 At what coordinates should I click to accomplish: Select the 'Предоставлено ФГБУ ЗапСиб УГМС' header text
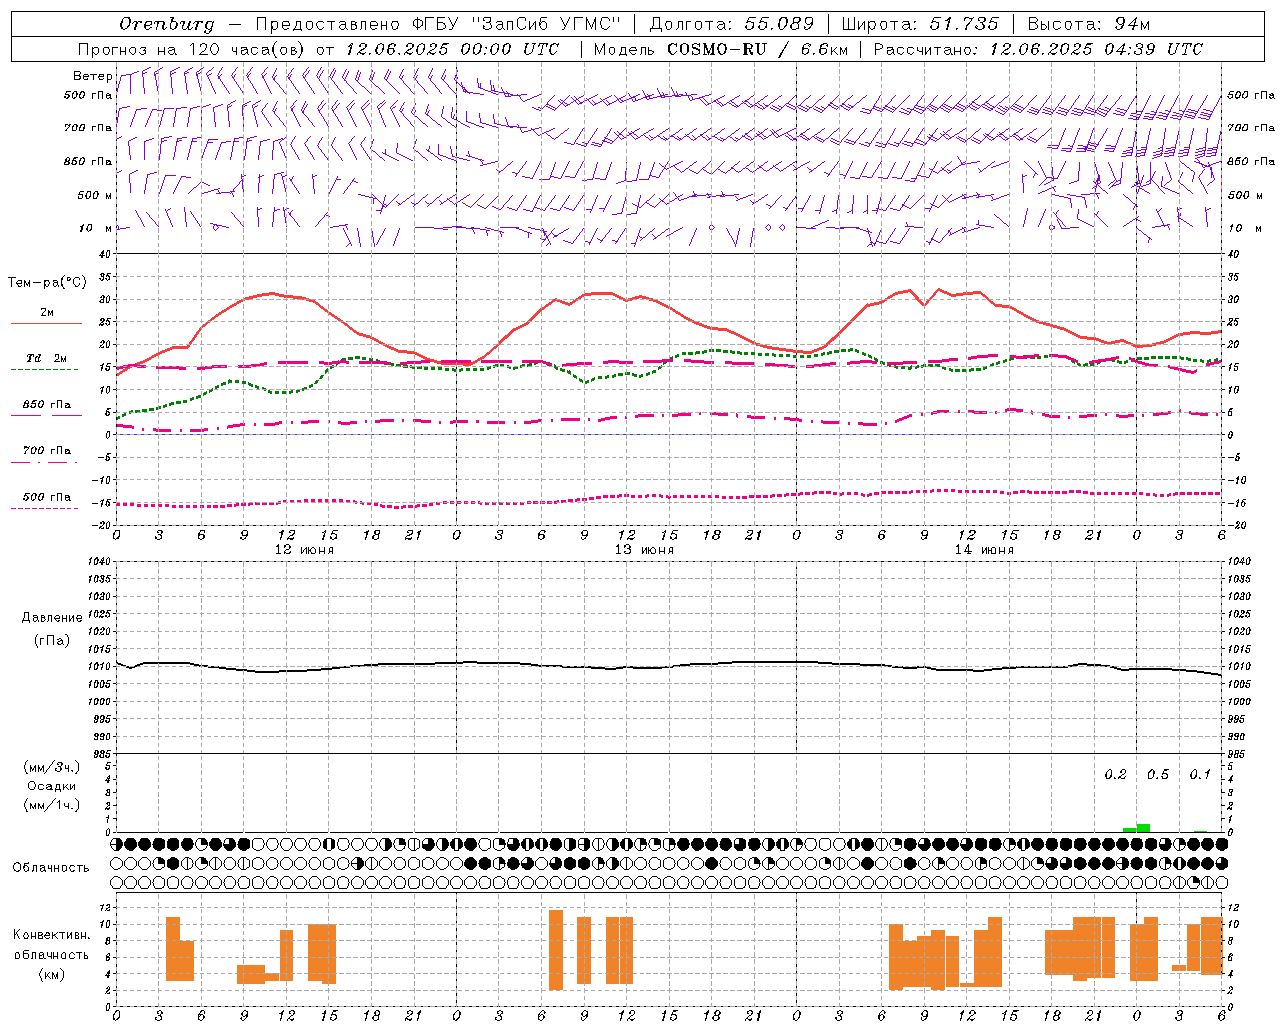click(437, 24)
